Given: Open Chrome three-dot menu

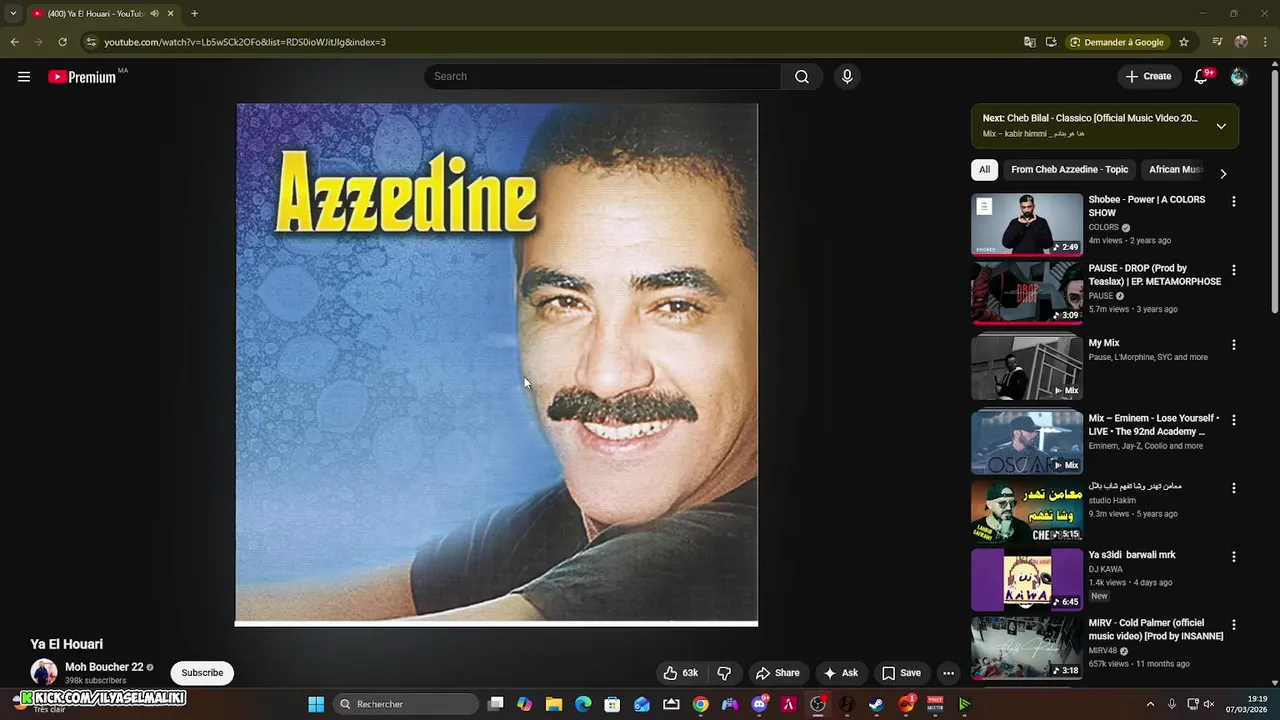Looking at the screenshot, I should 1266,42.
